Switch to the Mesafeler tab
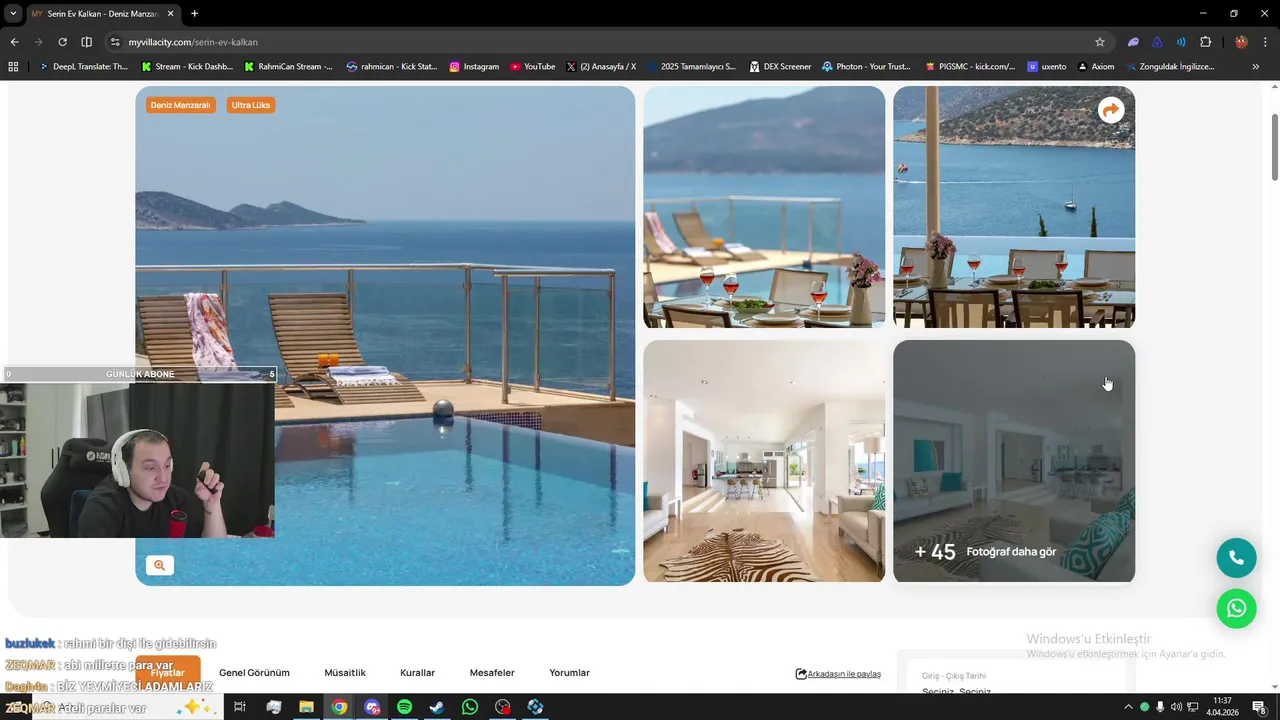The width and height of the screenshot is (1280, 720). pyautogui.click(x=492, y=673)
